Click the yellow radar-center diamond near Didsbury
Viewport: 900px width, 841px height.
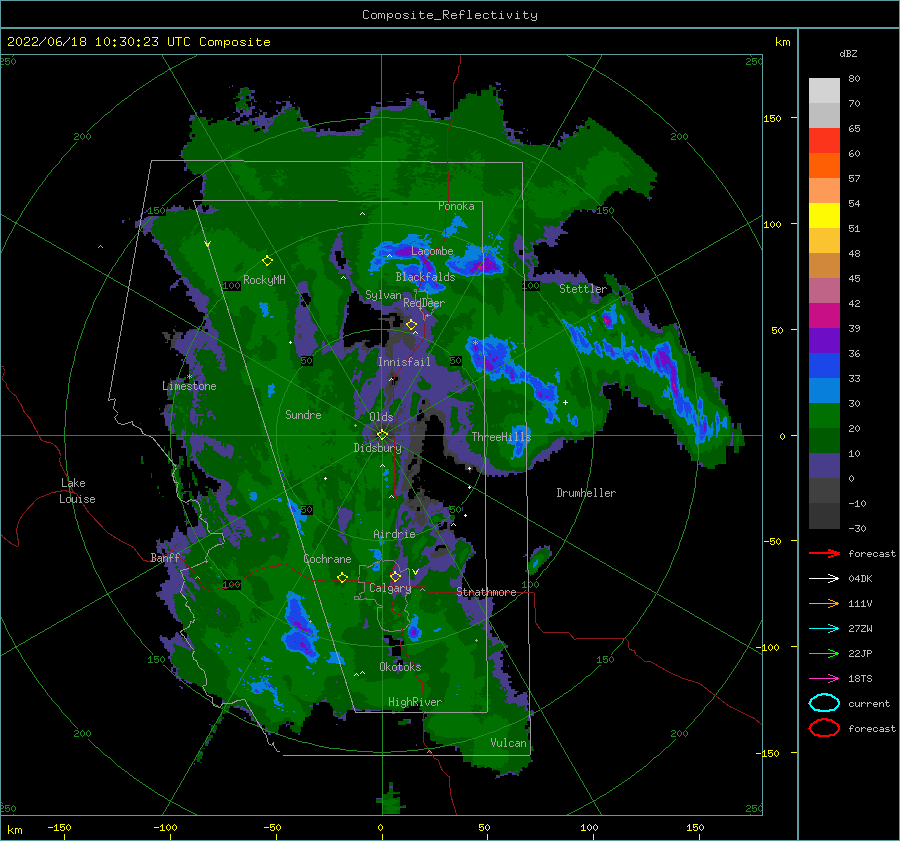tap(382, 435)
